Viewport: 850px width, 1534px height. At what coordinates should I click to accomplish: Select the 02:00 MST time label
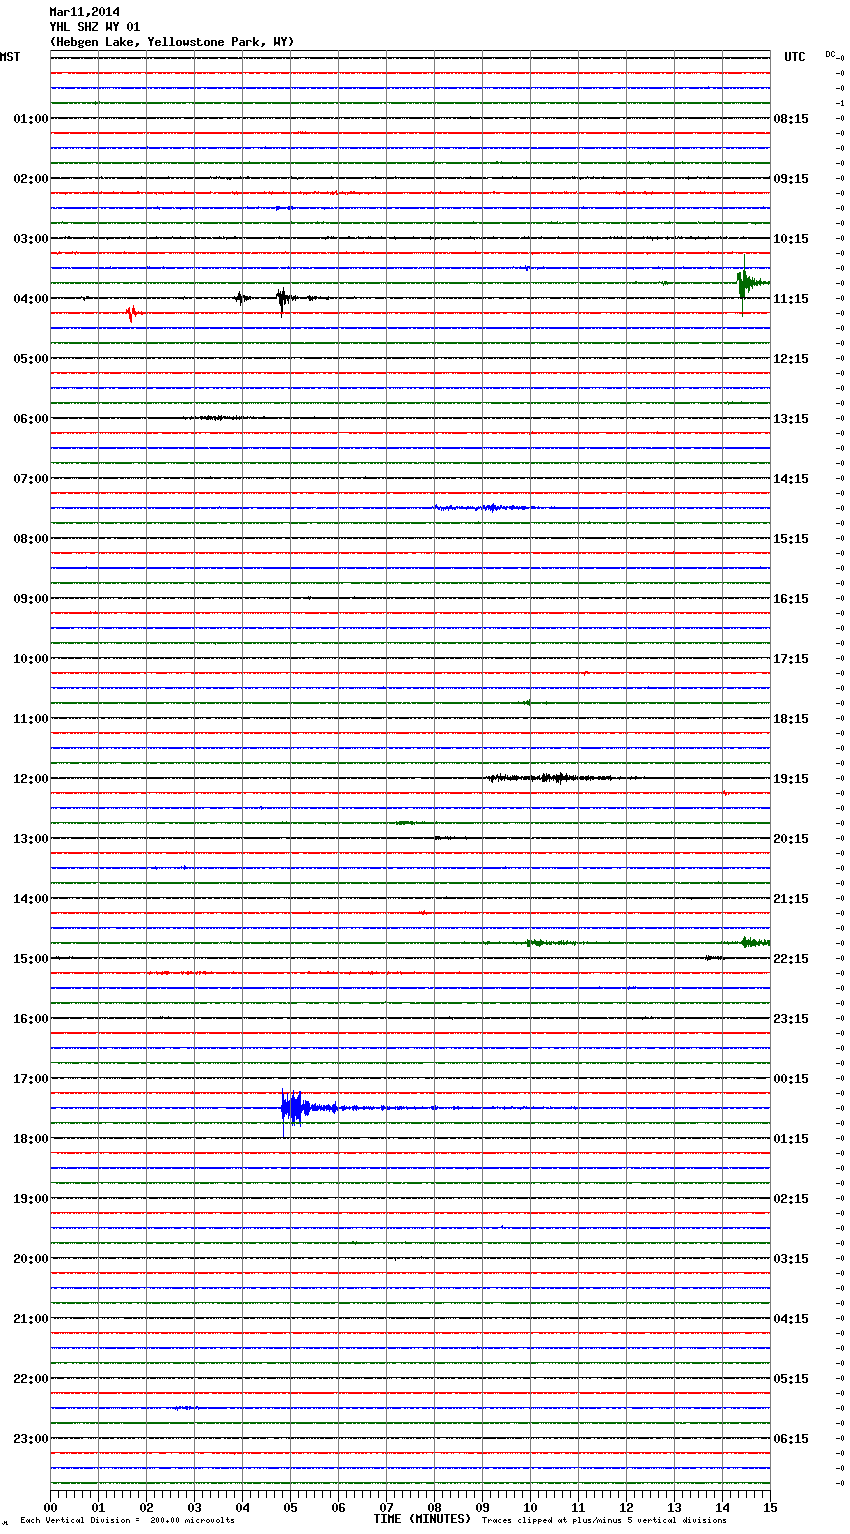click(x=31, y=179)
